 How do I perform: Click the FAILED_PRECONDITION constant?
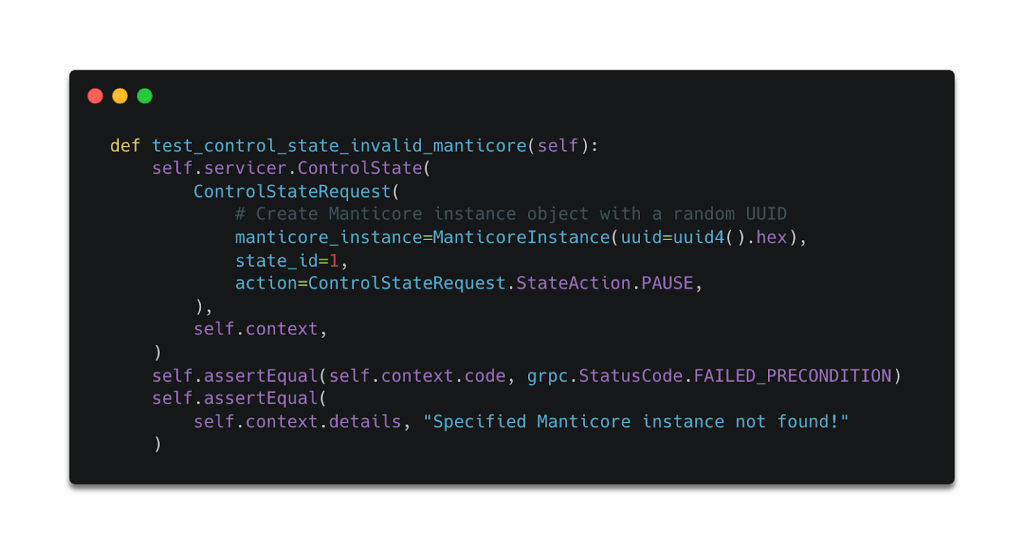click(792, 376)
